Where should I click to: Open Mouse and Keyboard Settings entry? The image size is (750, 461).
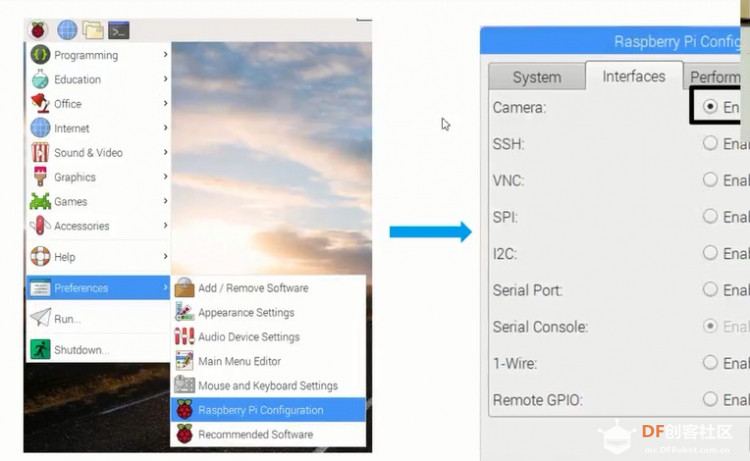pyautogui.click(x=268, y=385)
